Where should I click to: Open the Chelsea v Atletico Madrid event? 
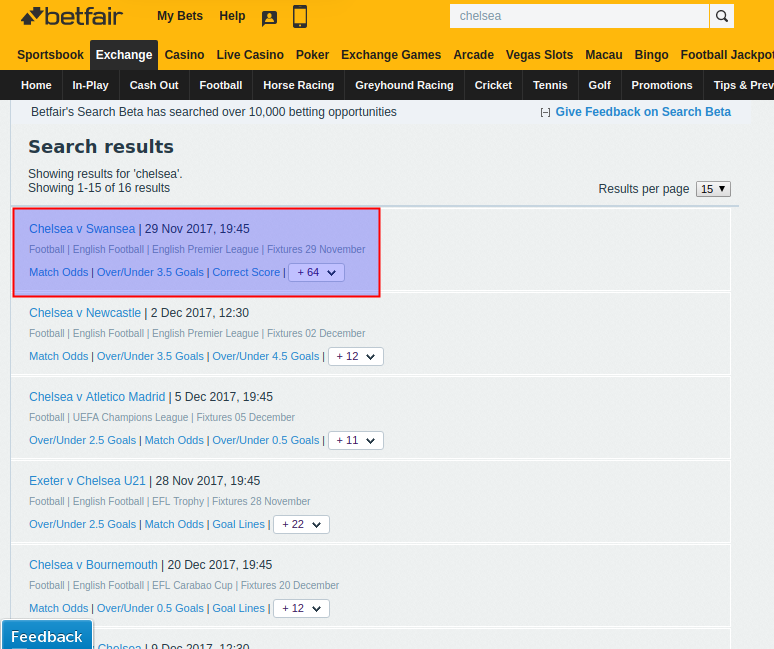(x=97, y=397)
